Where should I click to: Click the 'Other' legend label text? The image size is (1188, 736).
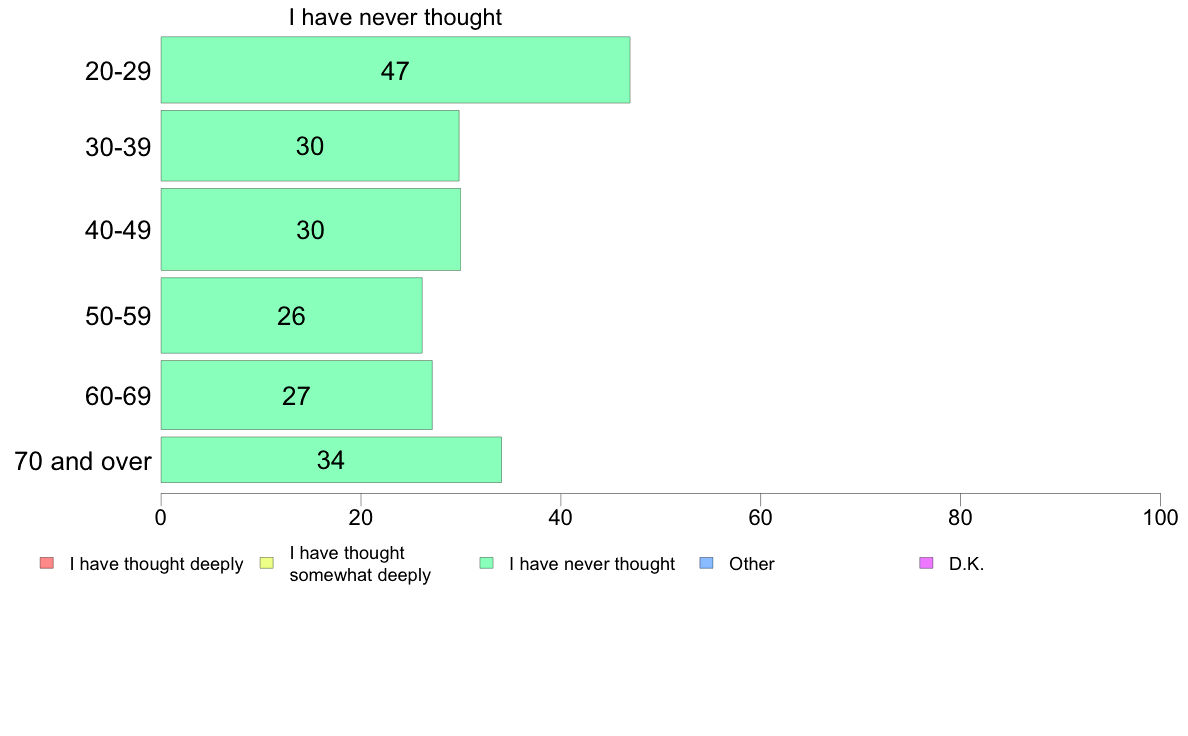tap(752, 564)
